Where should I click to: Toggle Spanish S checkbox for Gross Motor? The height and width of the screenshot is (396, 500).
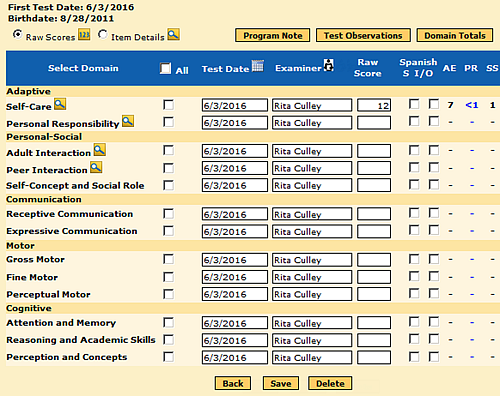414,259
